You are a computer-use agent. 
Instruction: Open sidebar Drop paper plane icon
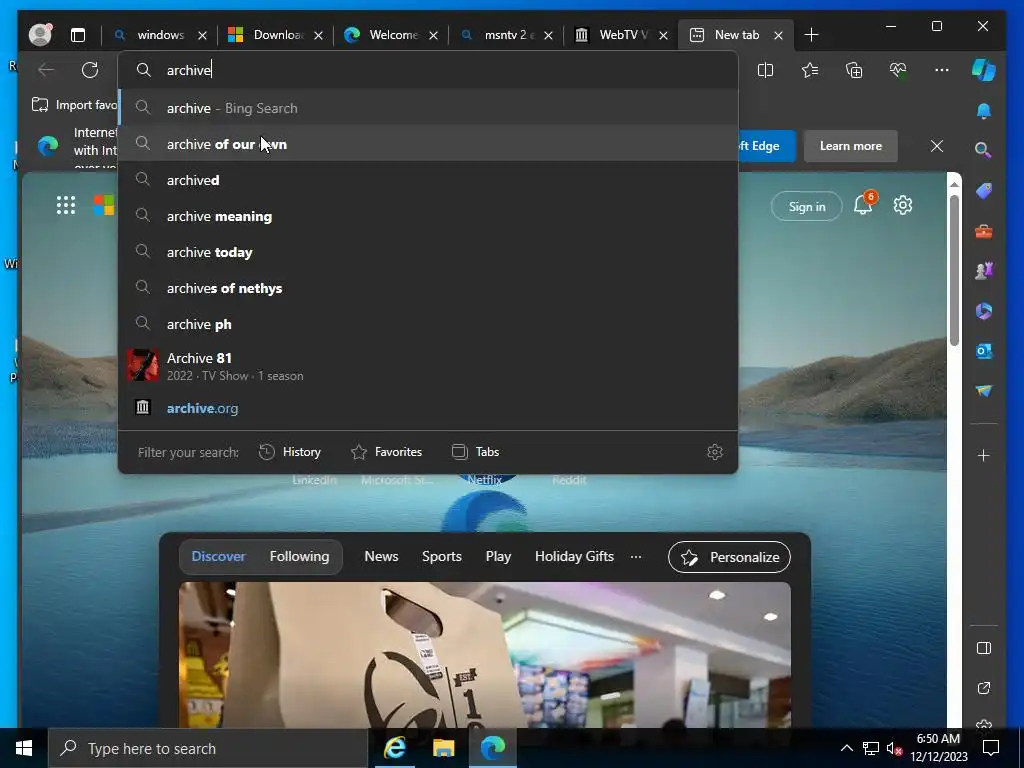coord(984,391)
